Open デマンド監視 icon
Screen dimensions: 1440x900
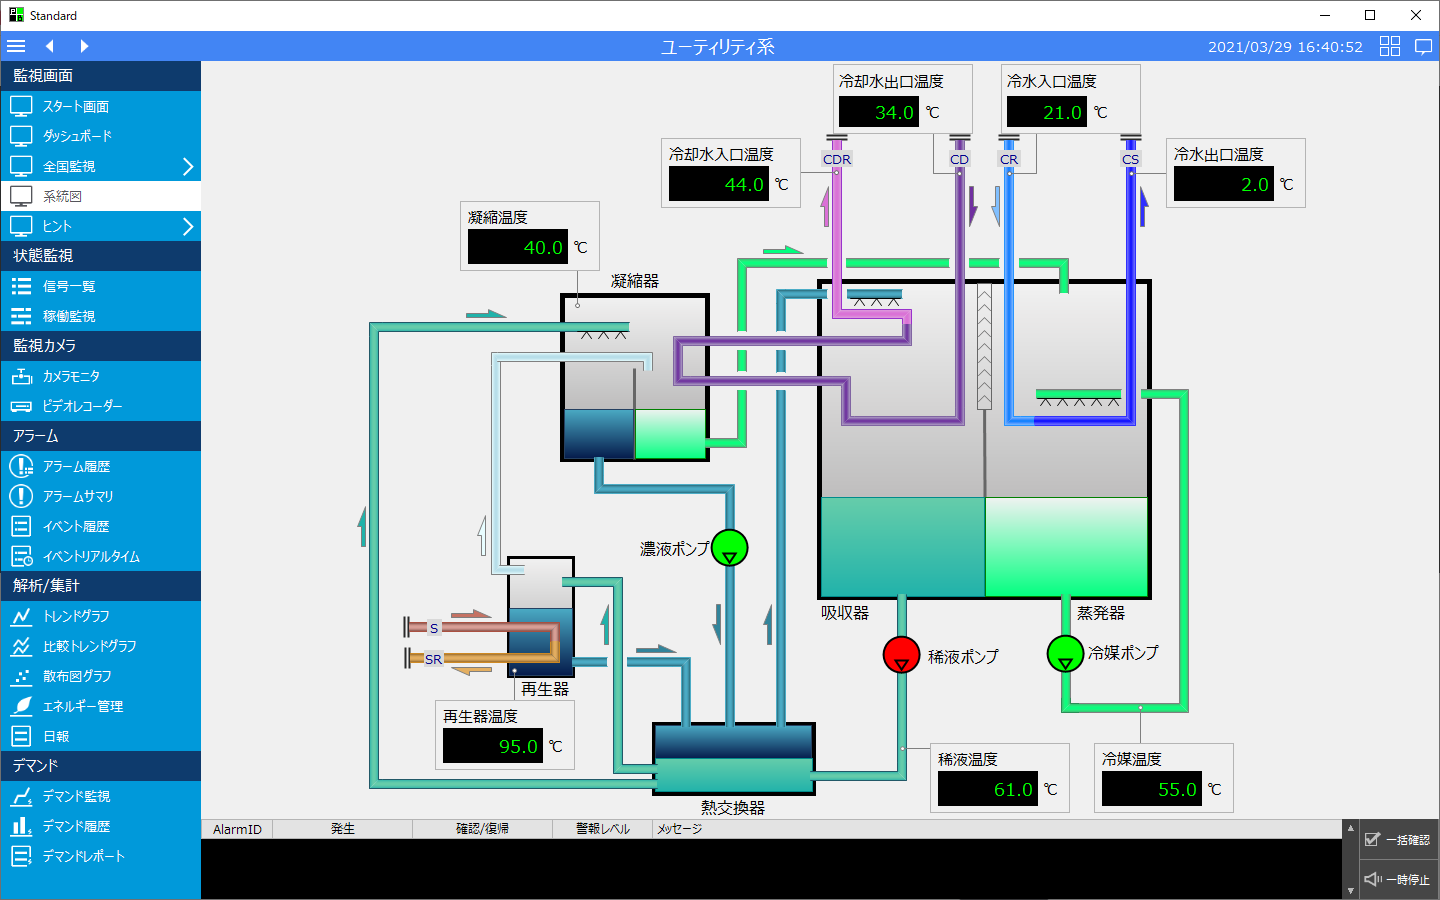pos(21,796)
